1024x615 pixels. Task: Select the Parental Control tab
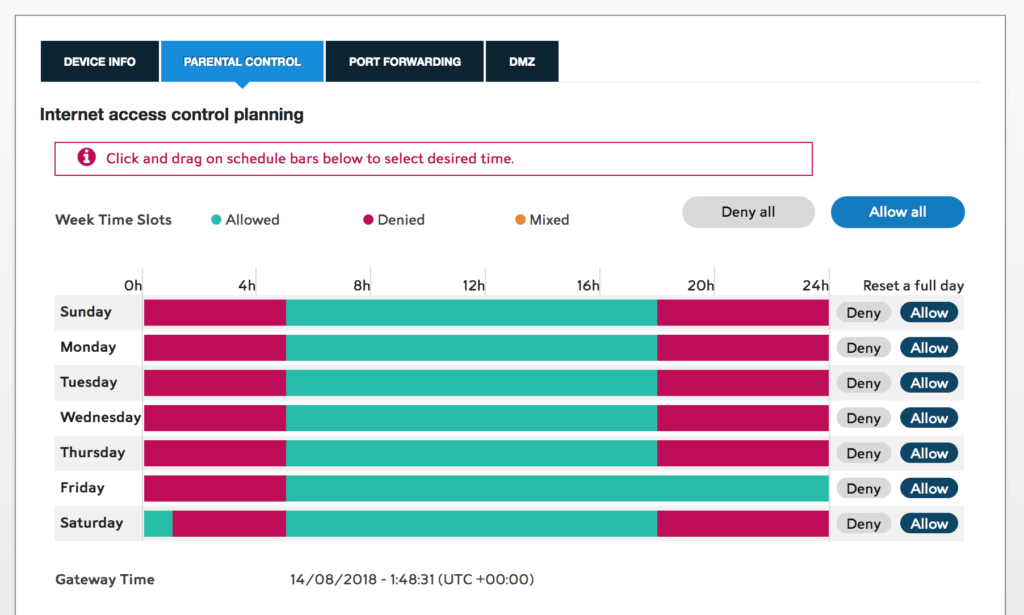click(x=242, y=62)
